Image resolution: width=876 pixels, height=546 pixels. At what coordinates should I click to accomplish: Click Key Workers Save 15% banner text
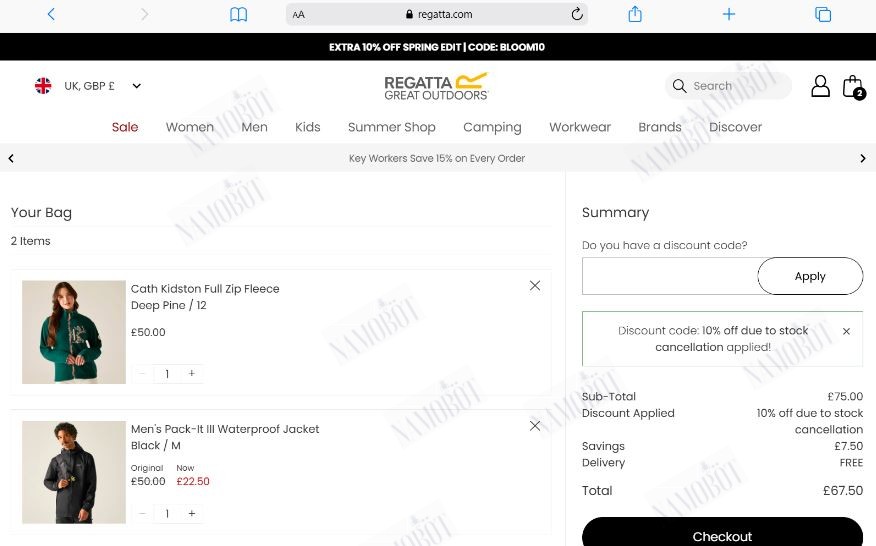(437, 158)
